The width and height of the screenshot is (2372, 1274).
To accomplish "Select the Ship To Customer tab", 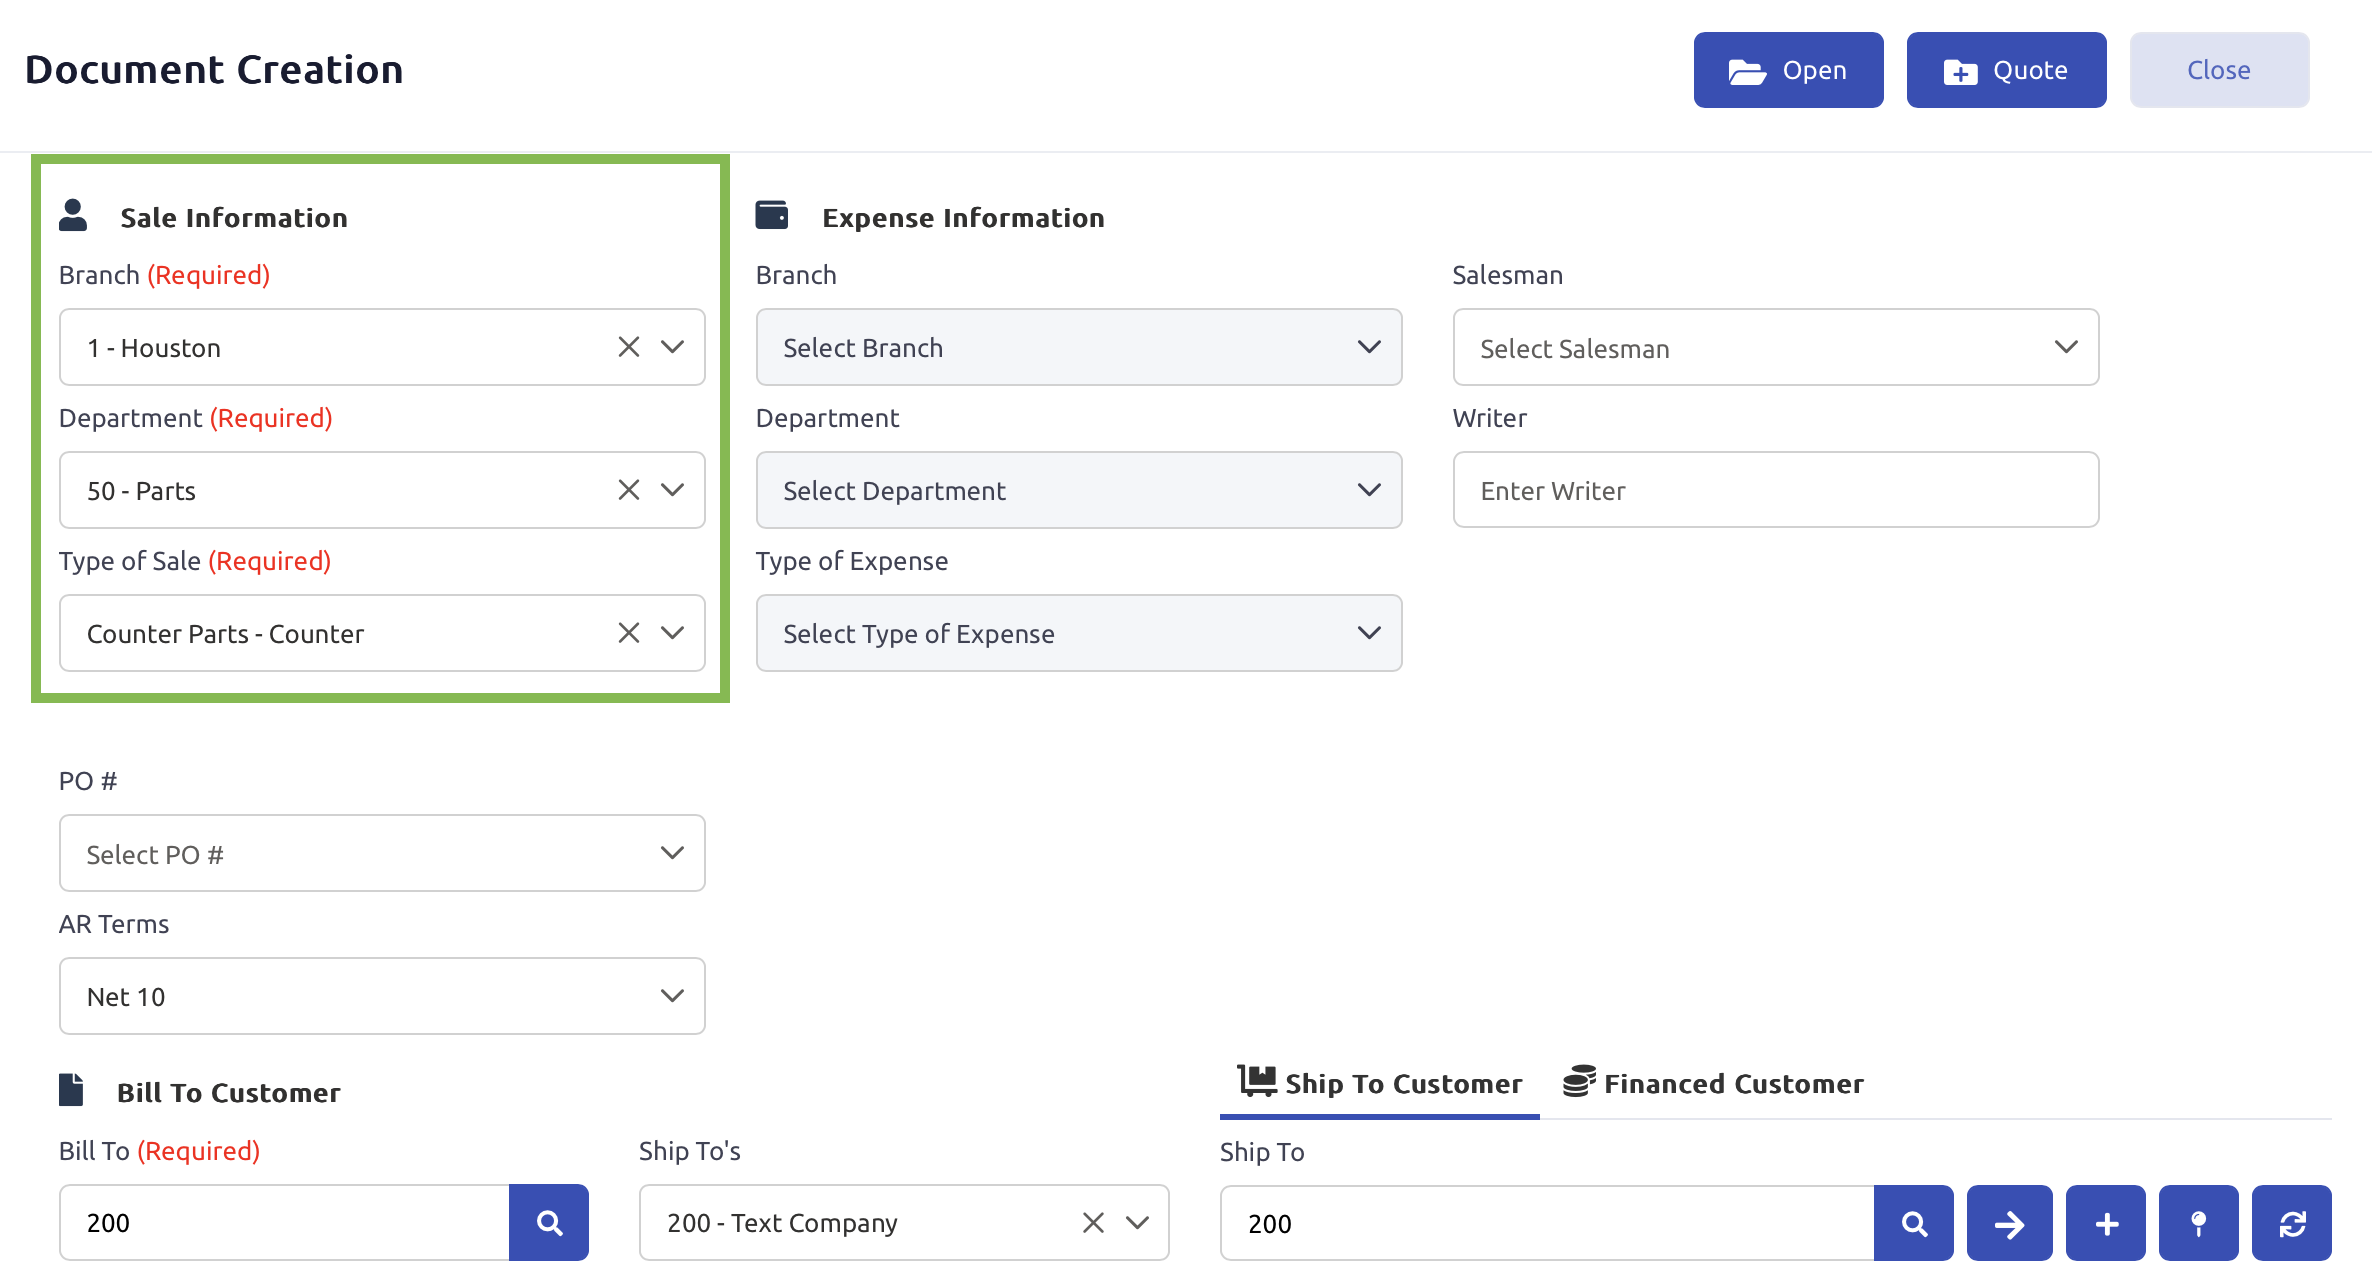I will tap(1380, 1084).
